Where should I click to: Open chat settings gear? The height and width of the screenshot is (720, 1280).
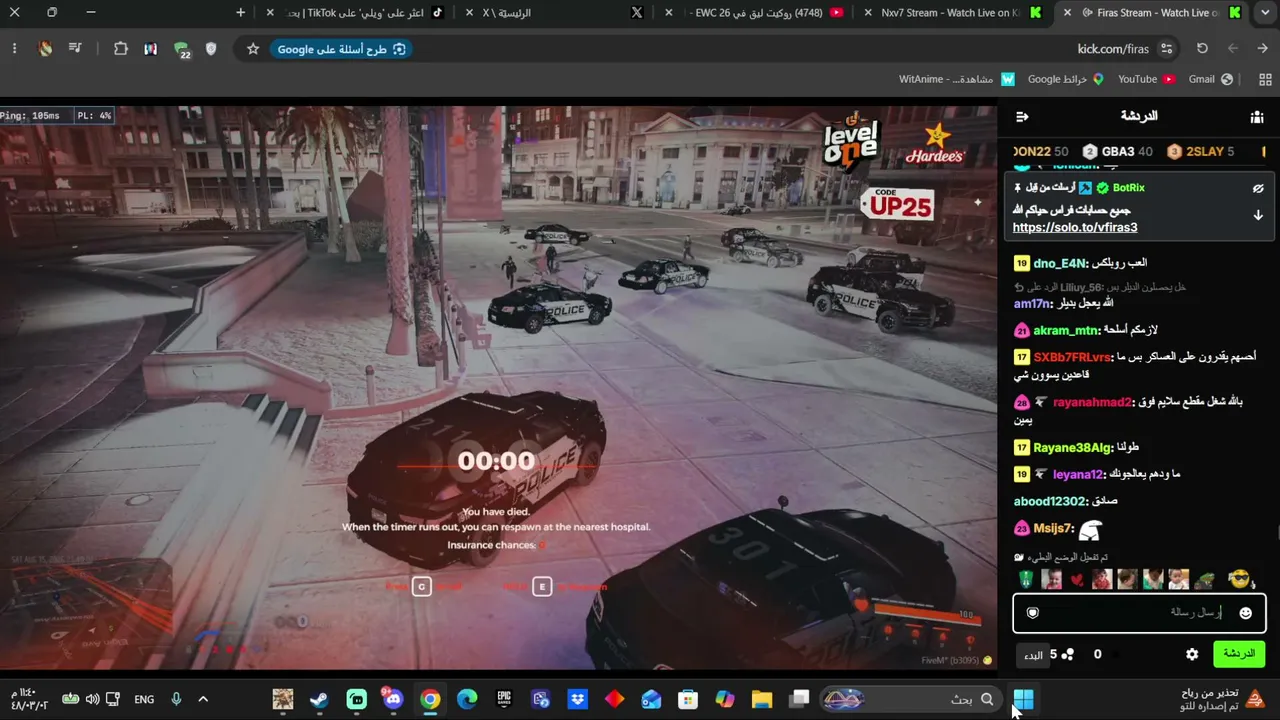[1192, 654]
